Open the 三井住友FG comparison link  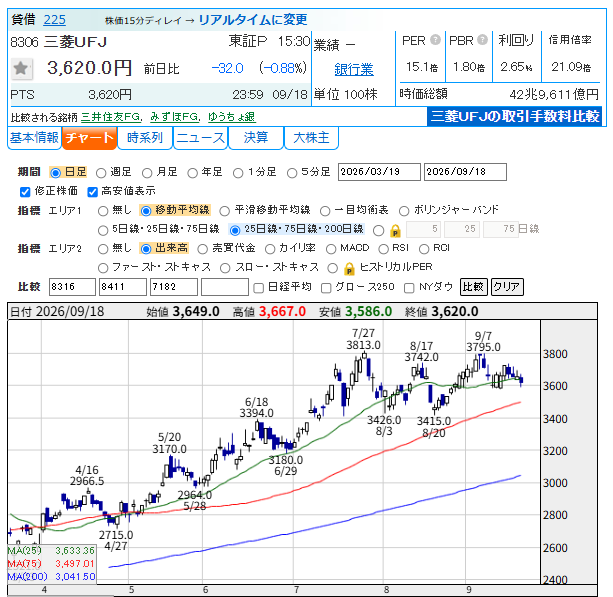click(111, 117)
